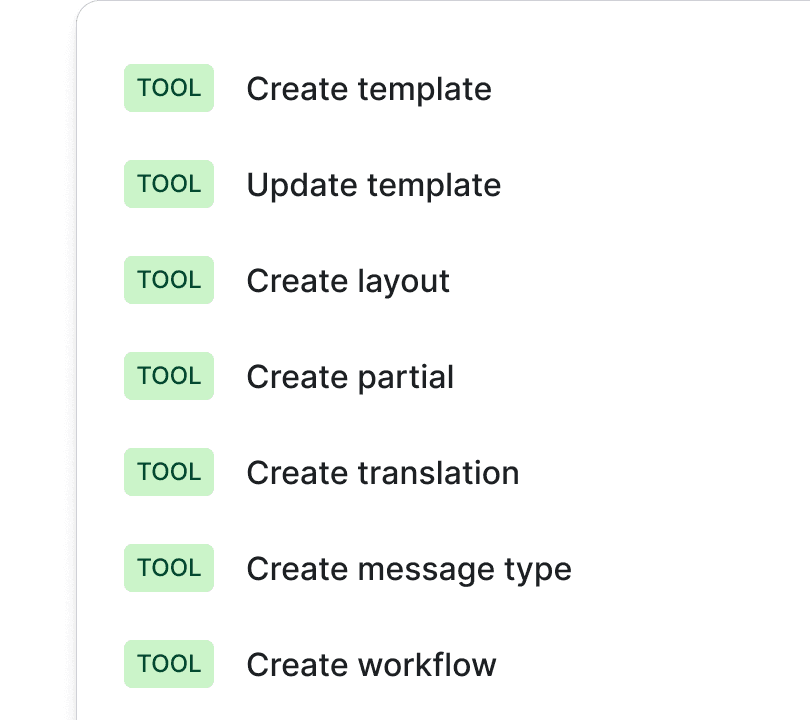Click the TOOL badge beside Create message type

pos(168,568)
